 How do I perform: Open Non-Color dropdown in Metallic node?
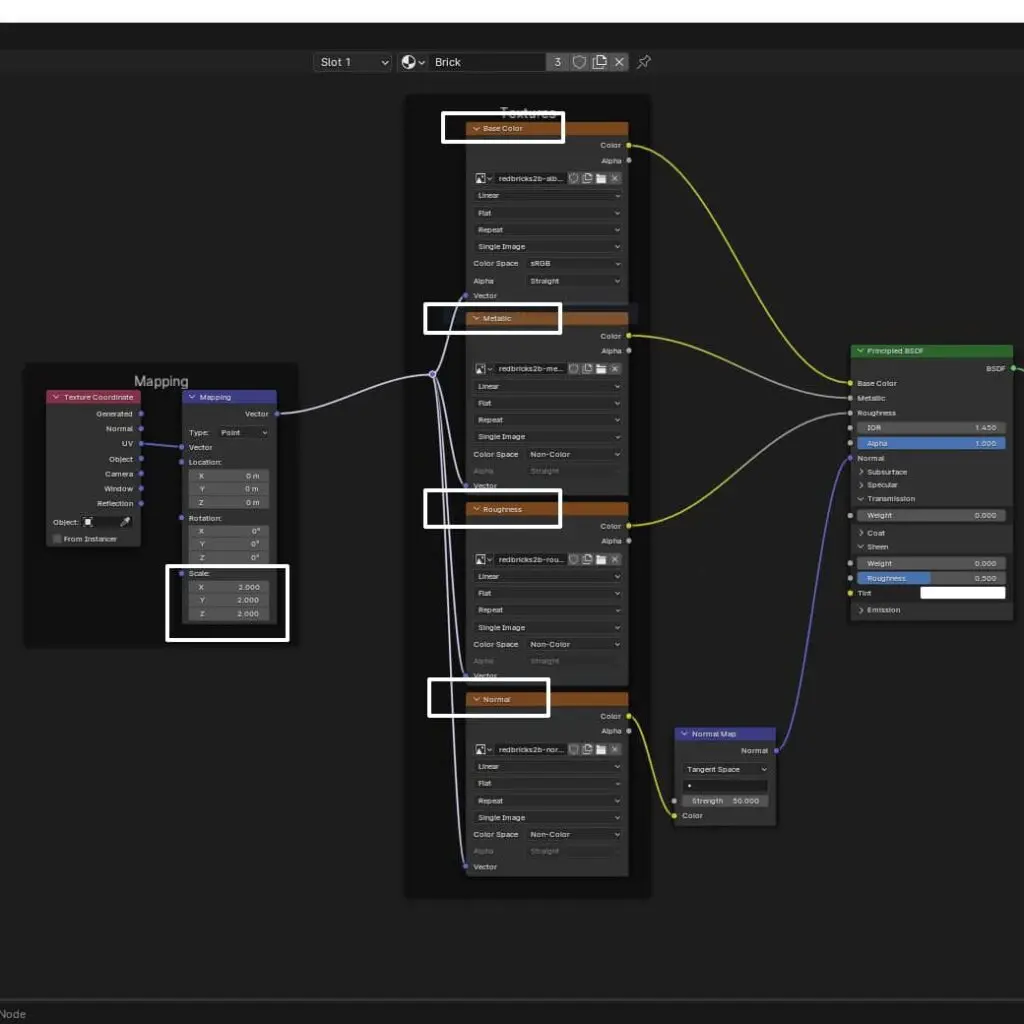(574, 455)
